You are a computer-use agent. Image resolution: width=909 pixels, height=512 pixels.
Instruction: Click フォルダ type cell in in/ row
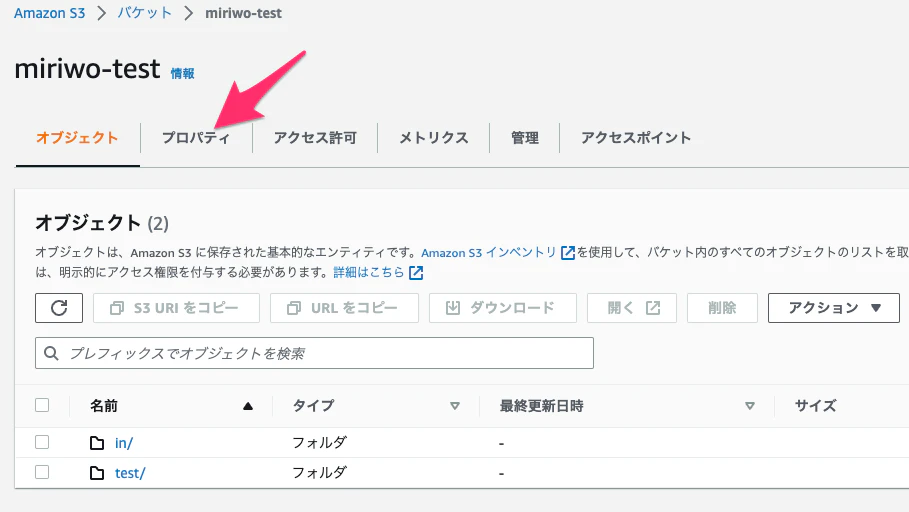(319, 443)
